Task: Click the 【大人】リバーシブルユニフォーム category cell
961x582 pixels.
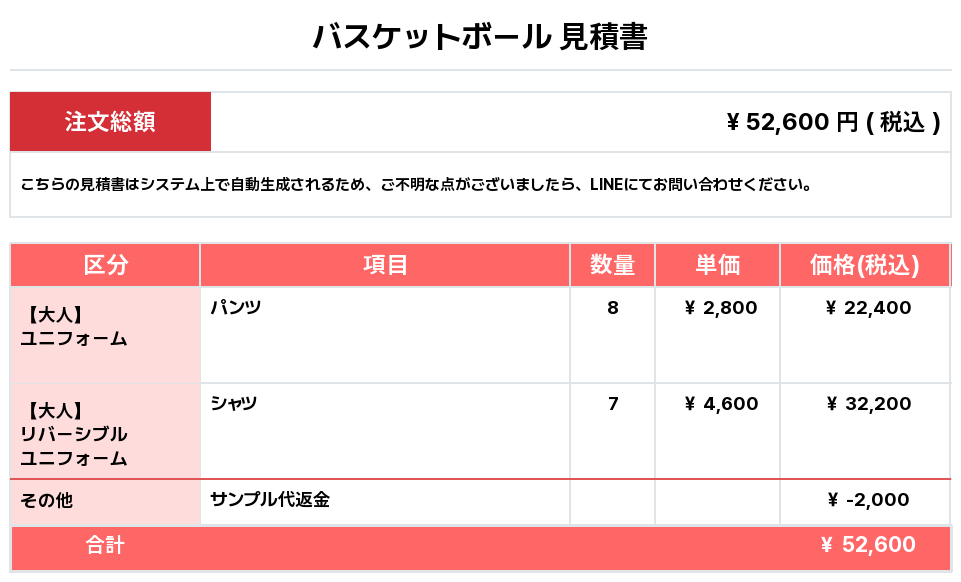Action: [x=105, y=431]
